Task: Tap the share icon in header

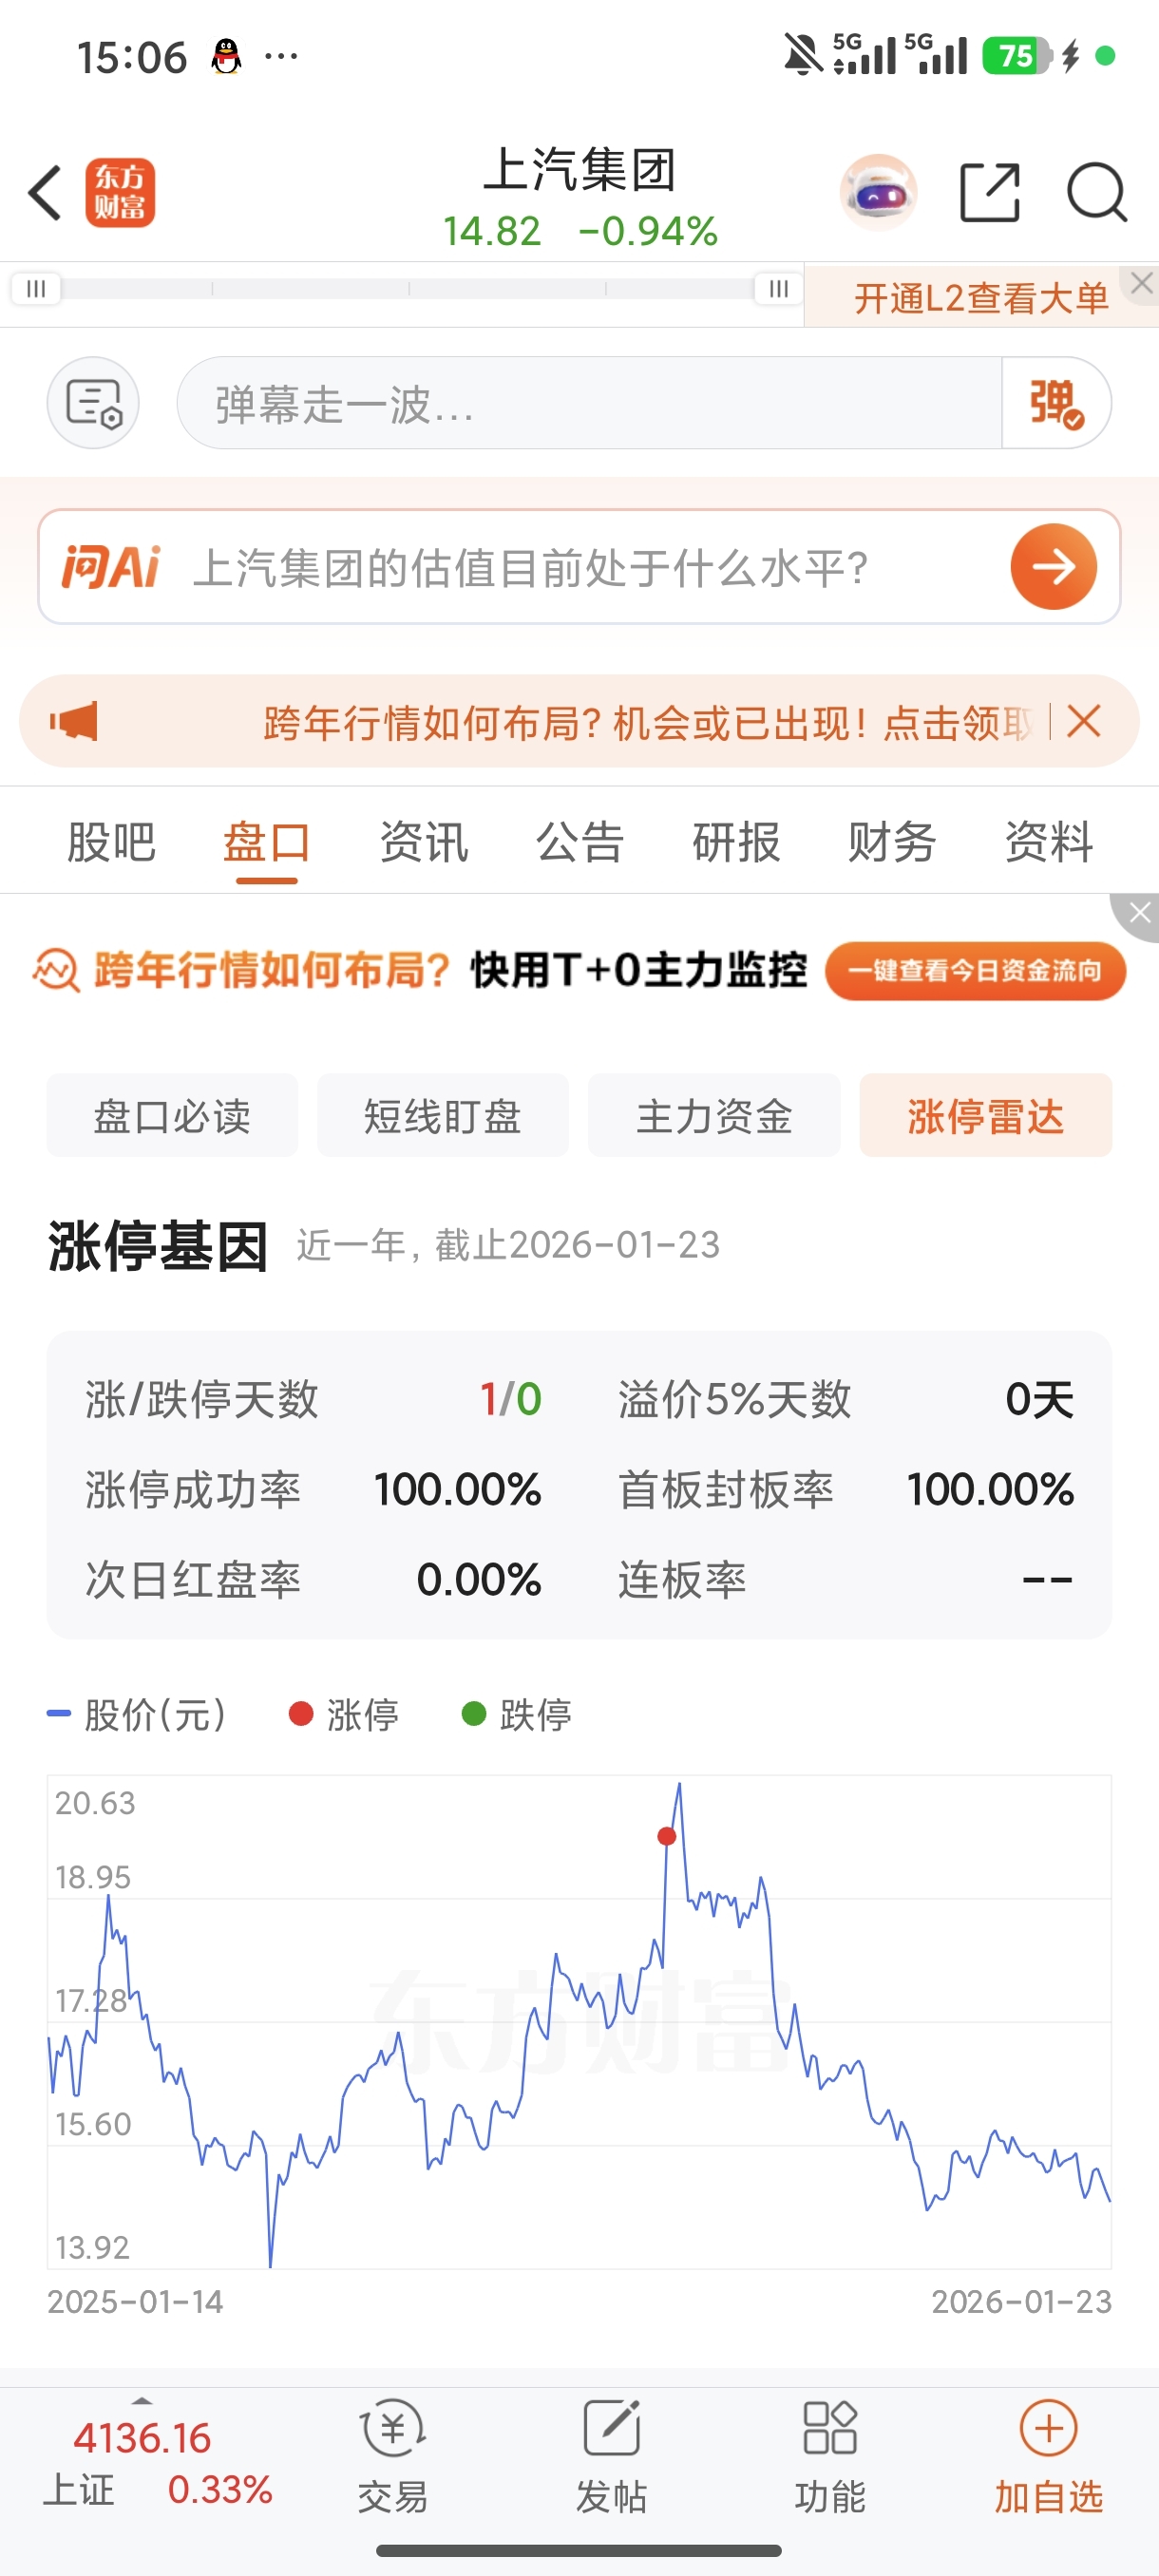Action: point(990,192)
